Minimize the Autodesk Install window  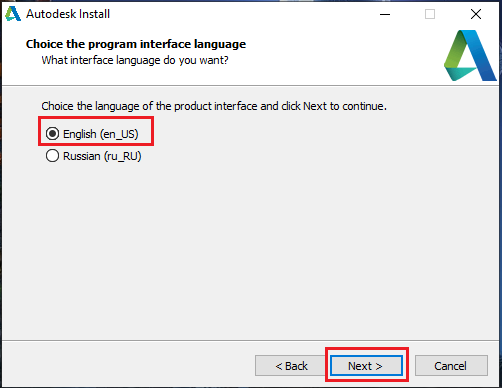click(385, 14)
